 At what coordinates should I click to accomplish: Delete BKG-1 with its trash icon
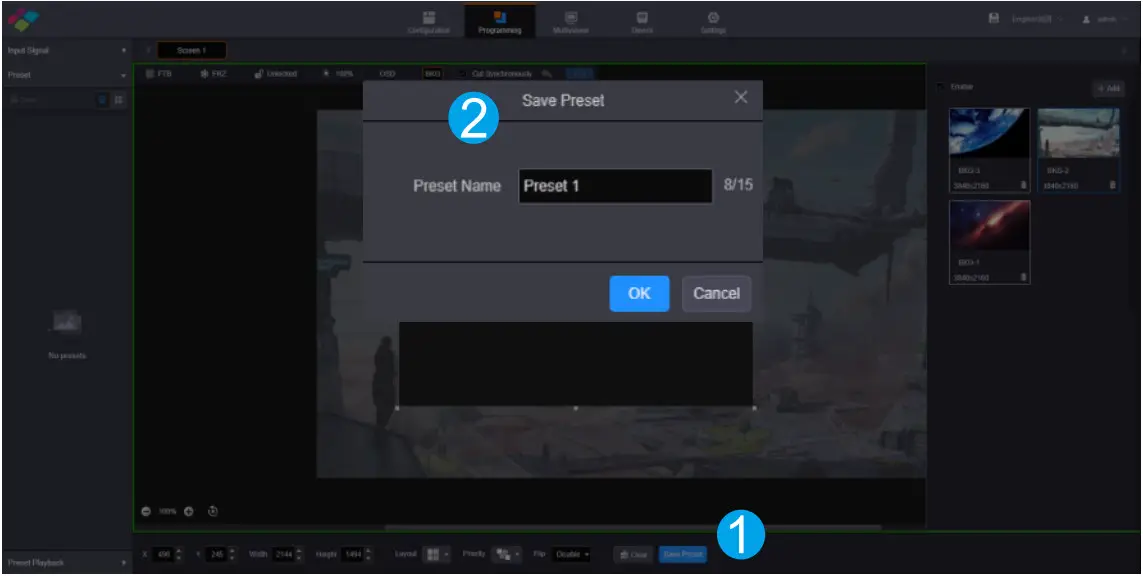1023,277
